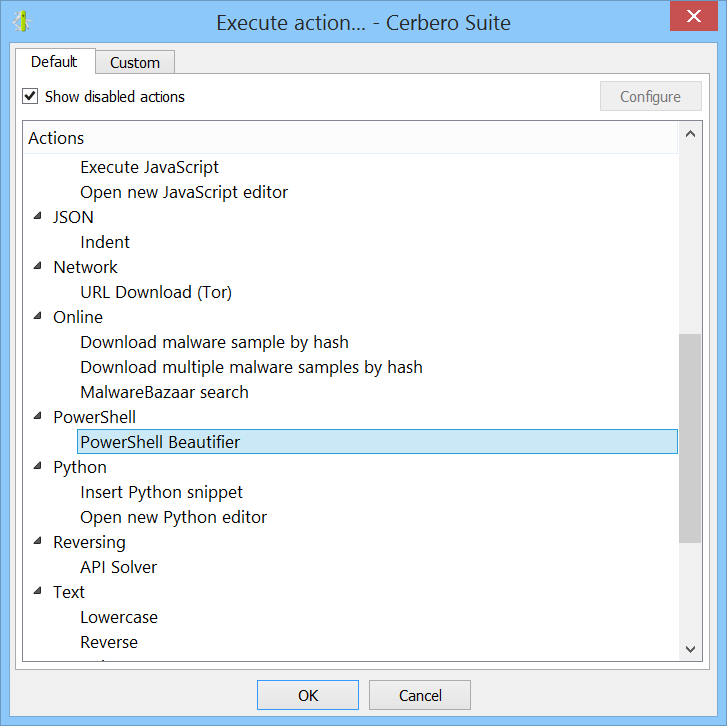Viewport: 727px width, 726px height.
Task: Collapse the Python group
Action: click(38, 466)
